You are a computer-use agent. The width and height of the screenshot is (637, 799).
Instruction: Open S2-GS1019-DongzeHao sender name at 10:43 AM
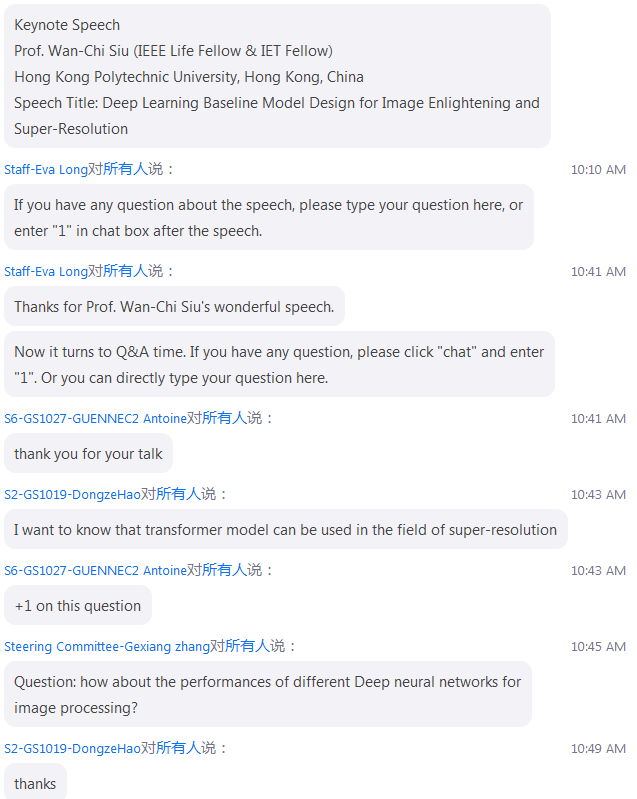(72, 494)
